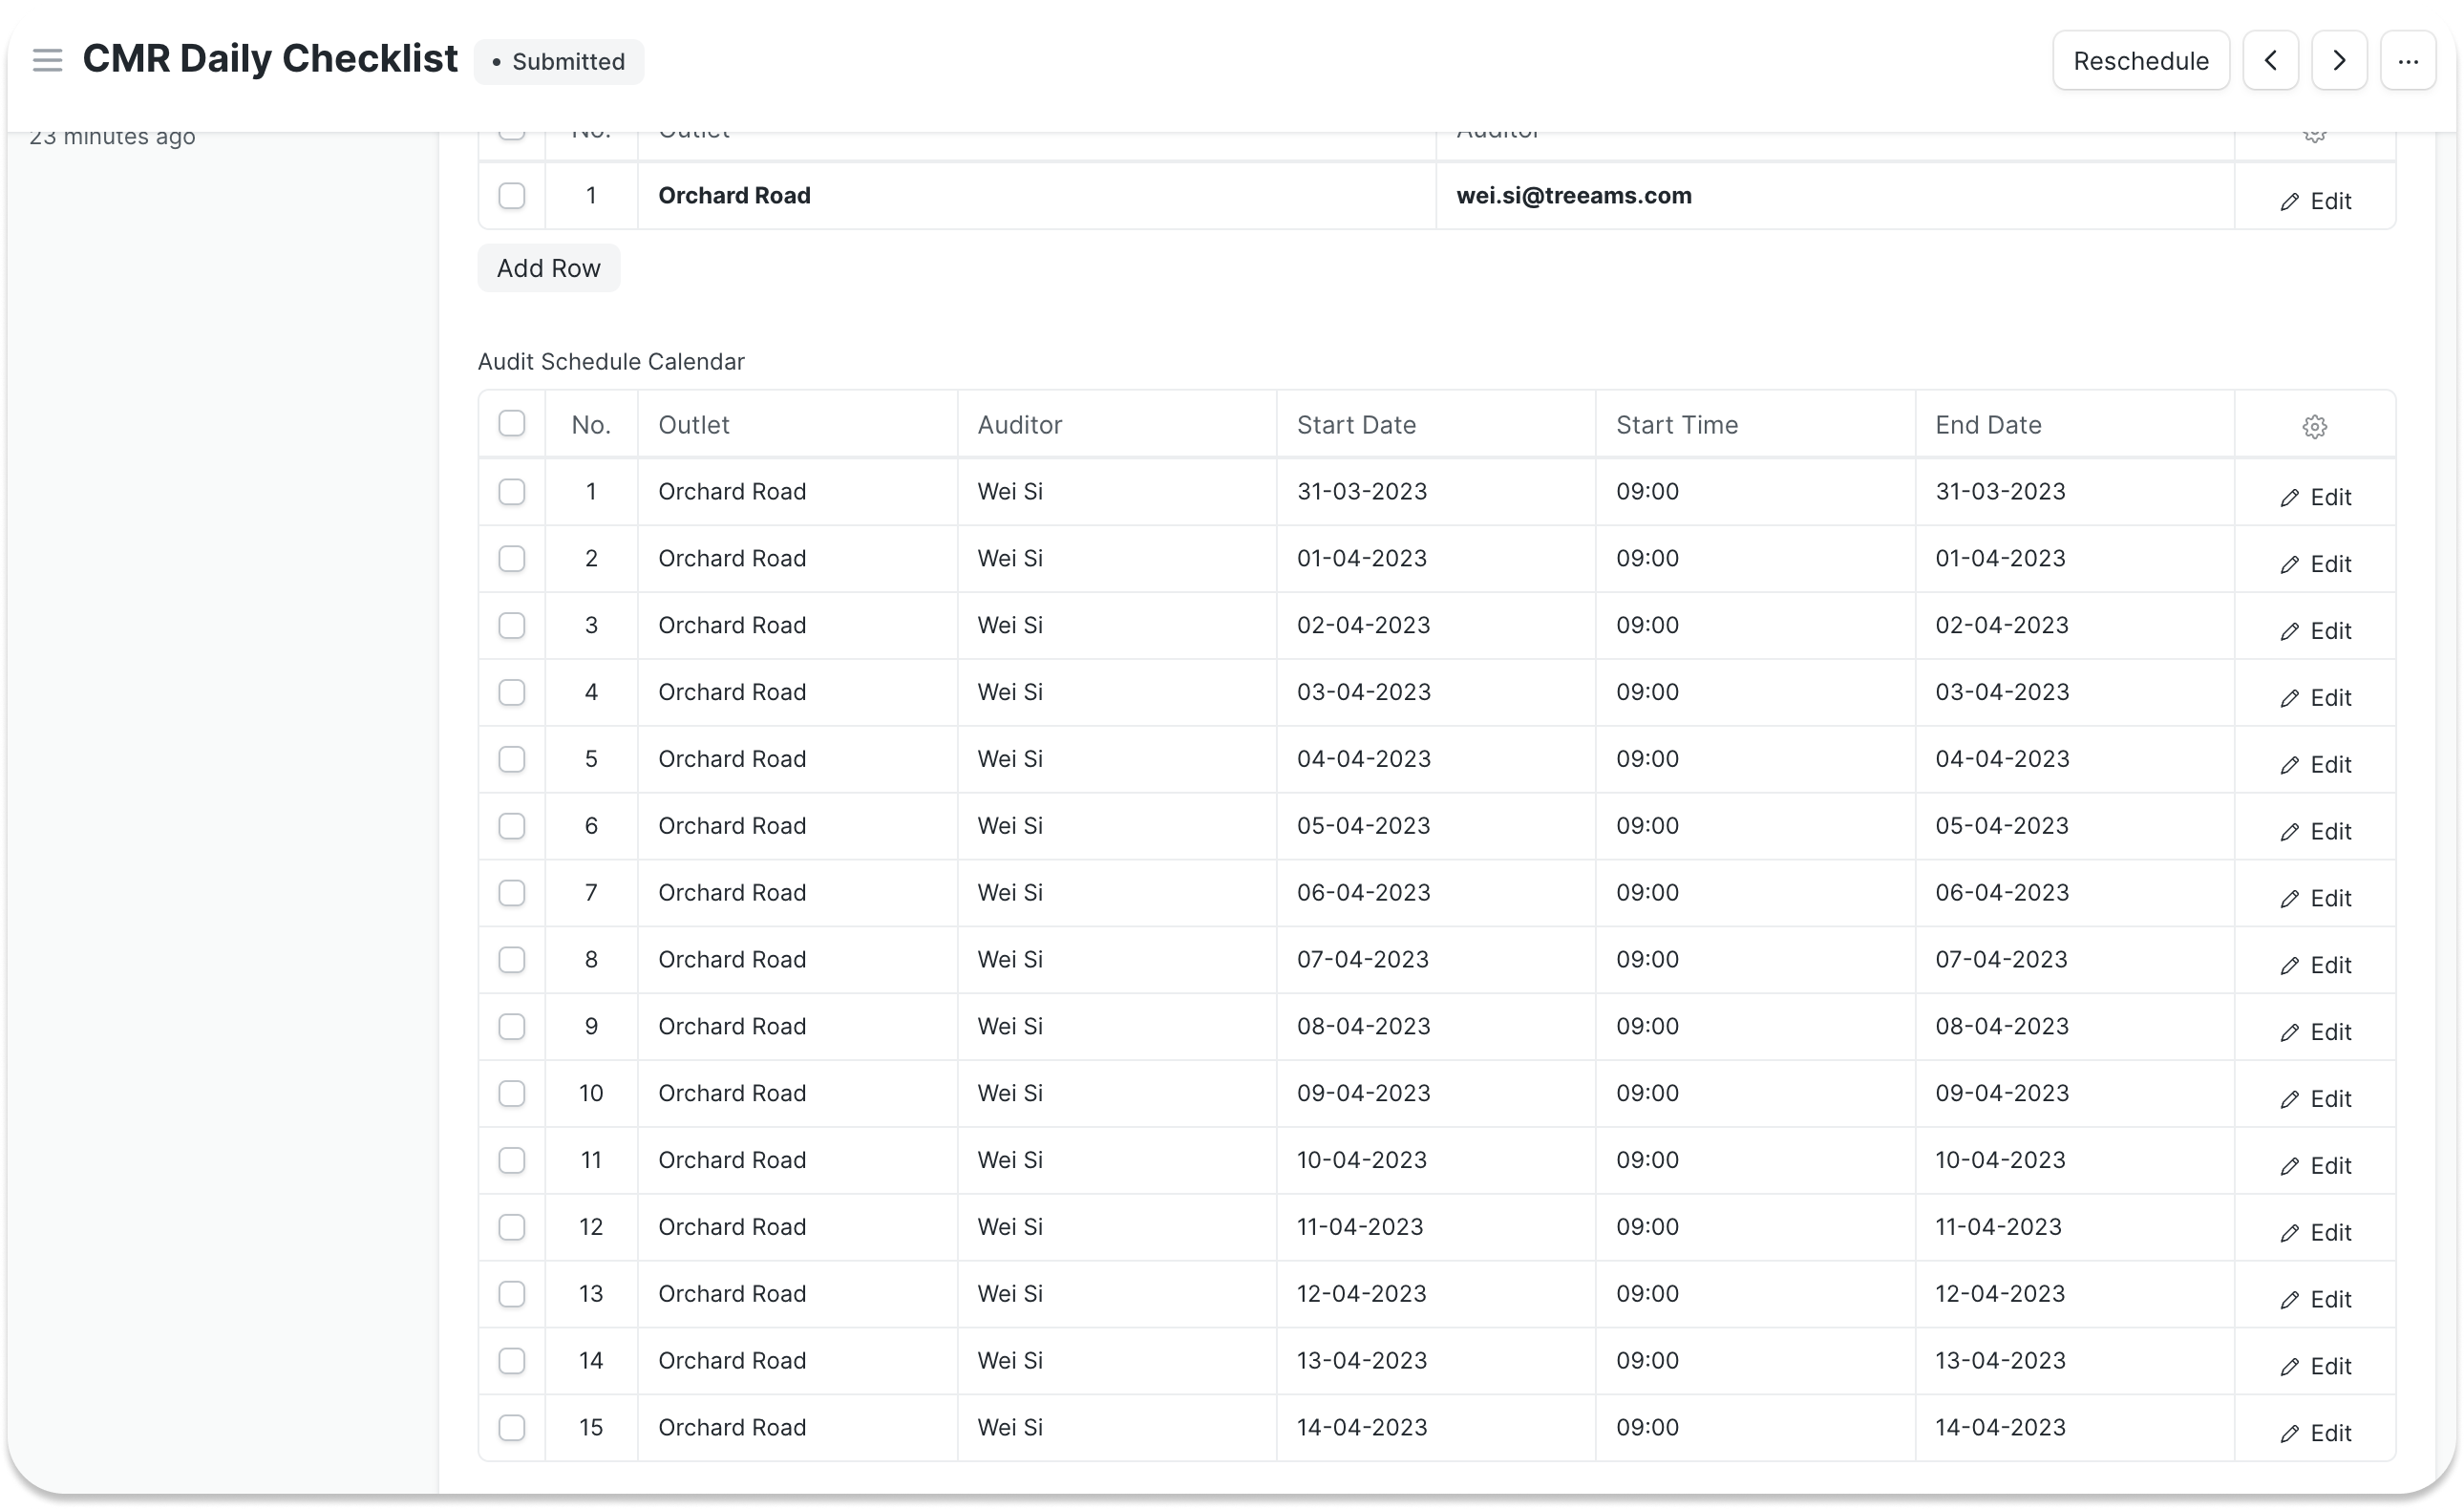Viewport: 2464px width, 1509px height.
Task: Tick the select-all checkbox in Audit Schedule header
Action: pos(512,423)
